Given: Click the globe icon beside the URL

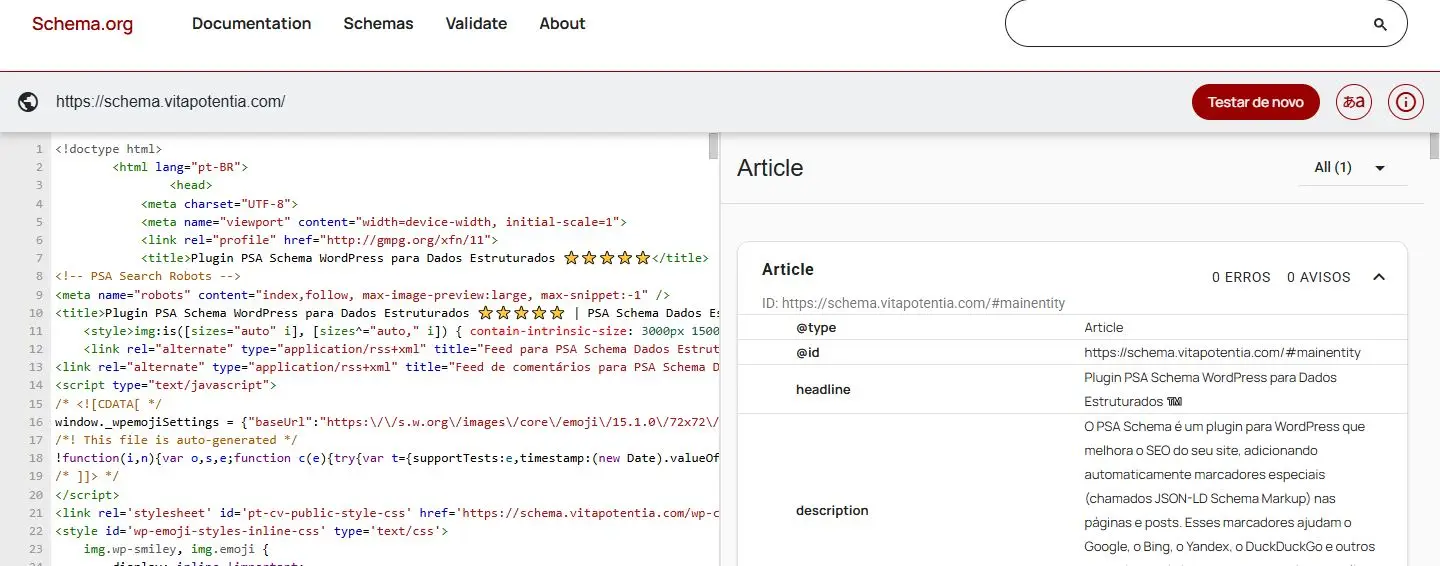Looking at the screenshot, I should (28, 102).
